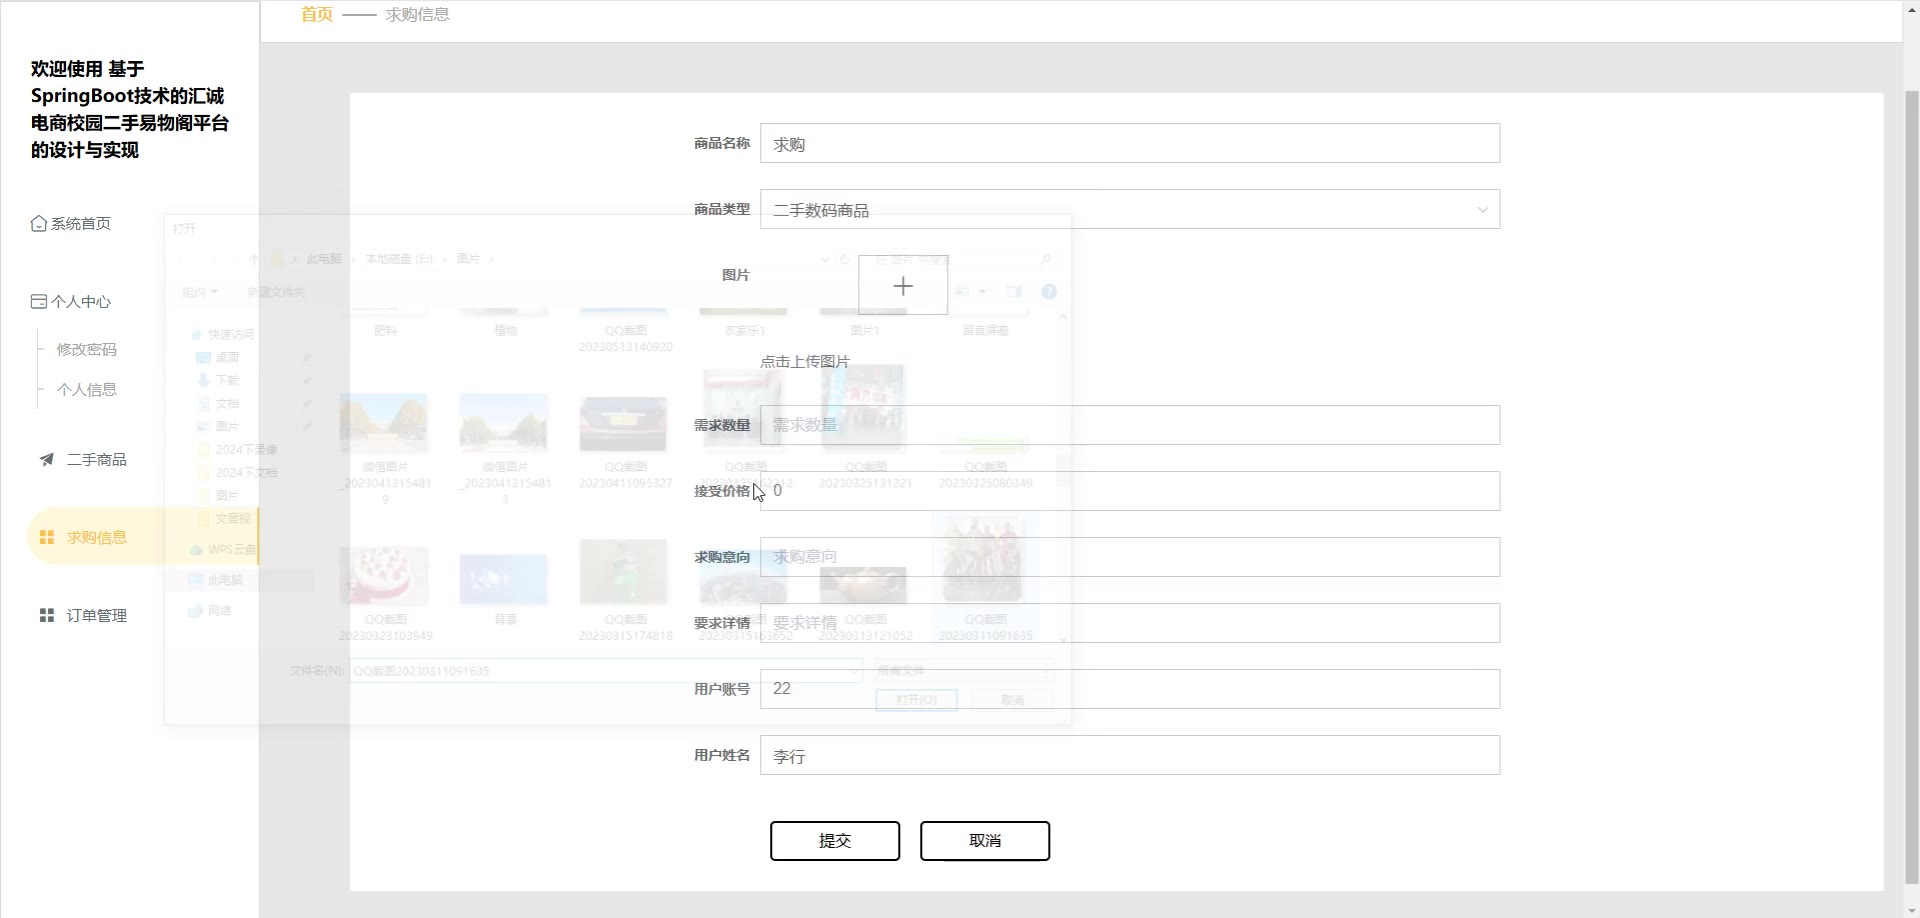This screenshot has height=918, width=1920.
Task: Click the 点击上传图片 hint text
Action: pos(805,361)
